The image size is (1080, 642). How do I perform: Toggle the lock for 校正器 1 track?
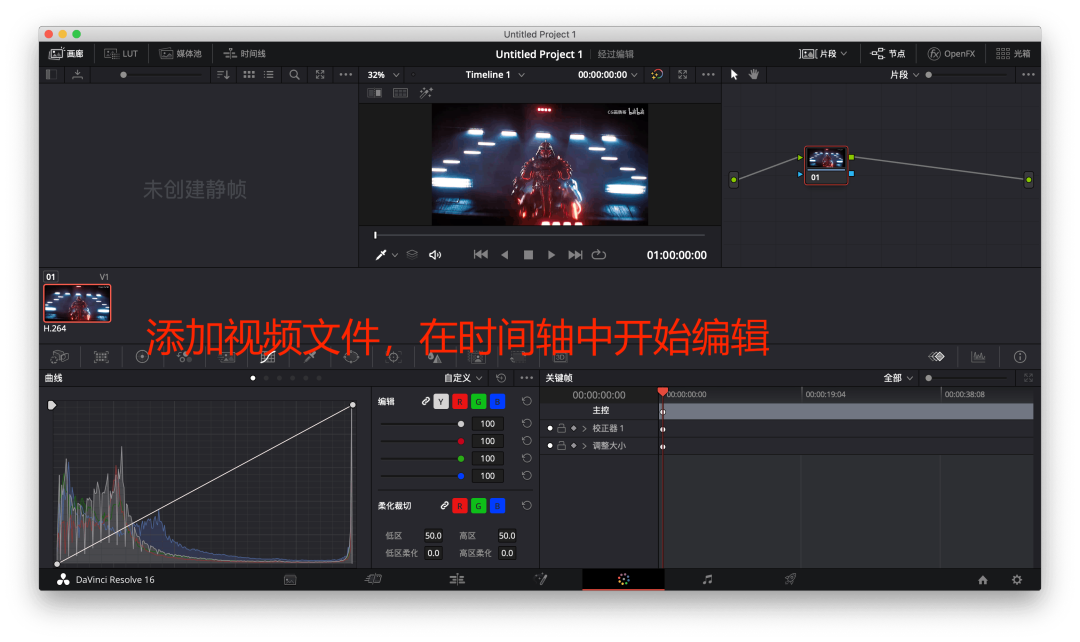[x=561, y=428]
